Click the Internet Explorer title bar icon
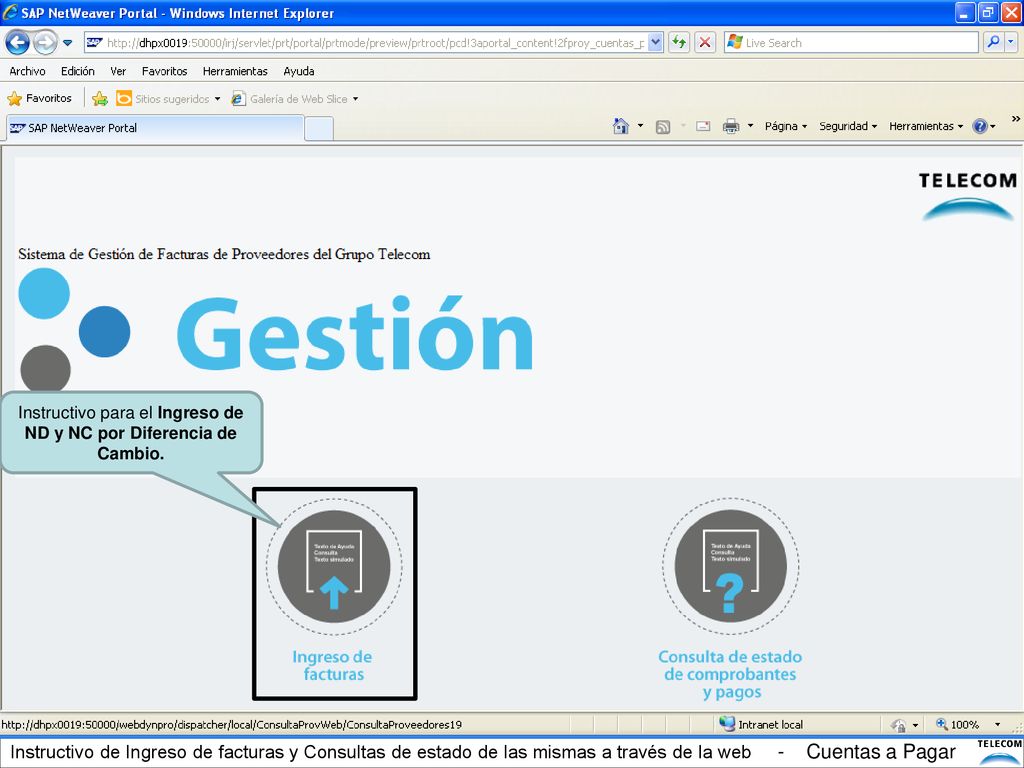 pos(10,12)
